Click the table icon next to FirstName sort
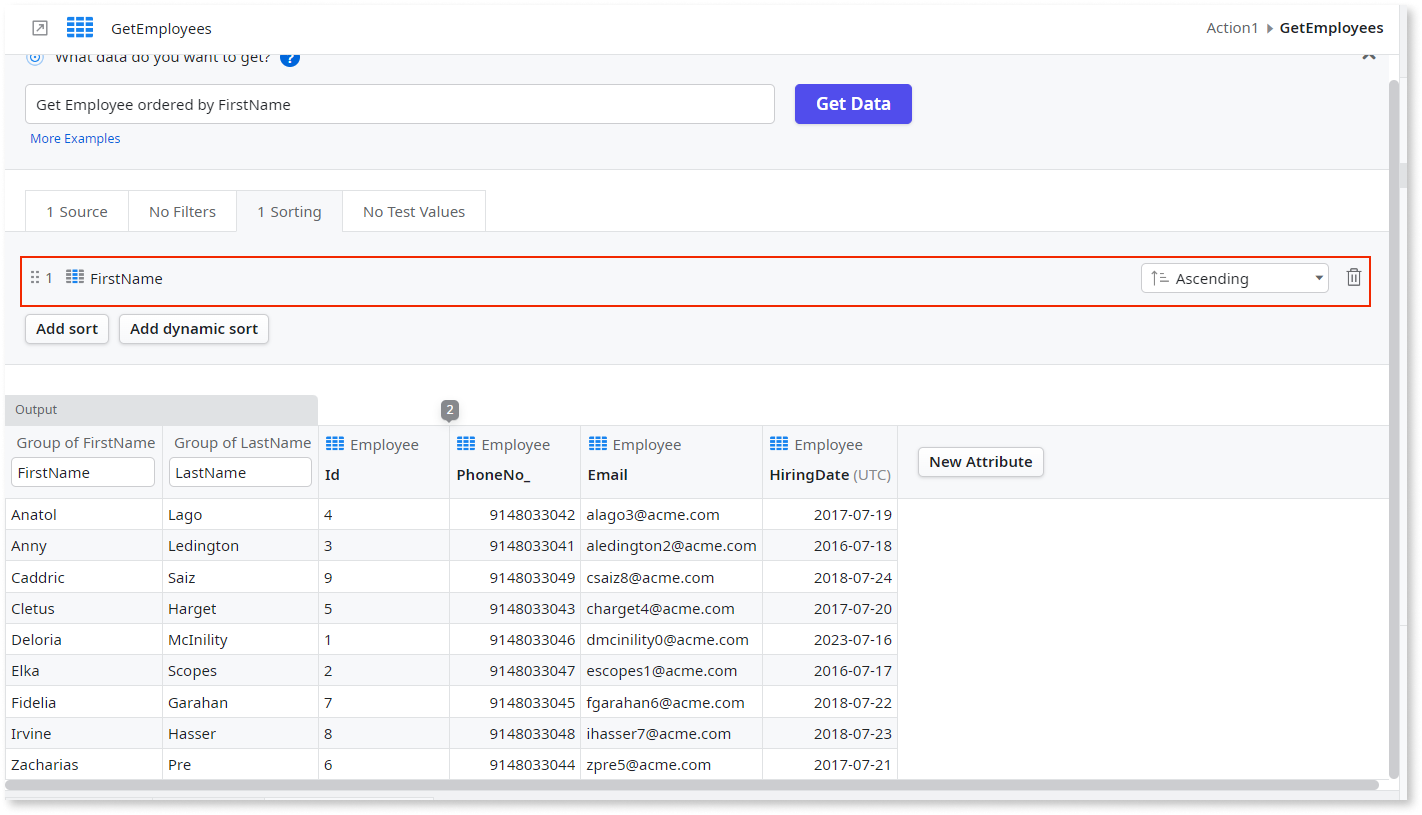The width and height of the screenshot is (1422, 815). pyautogui.click(x=74, y=277)
